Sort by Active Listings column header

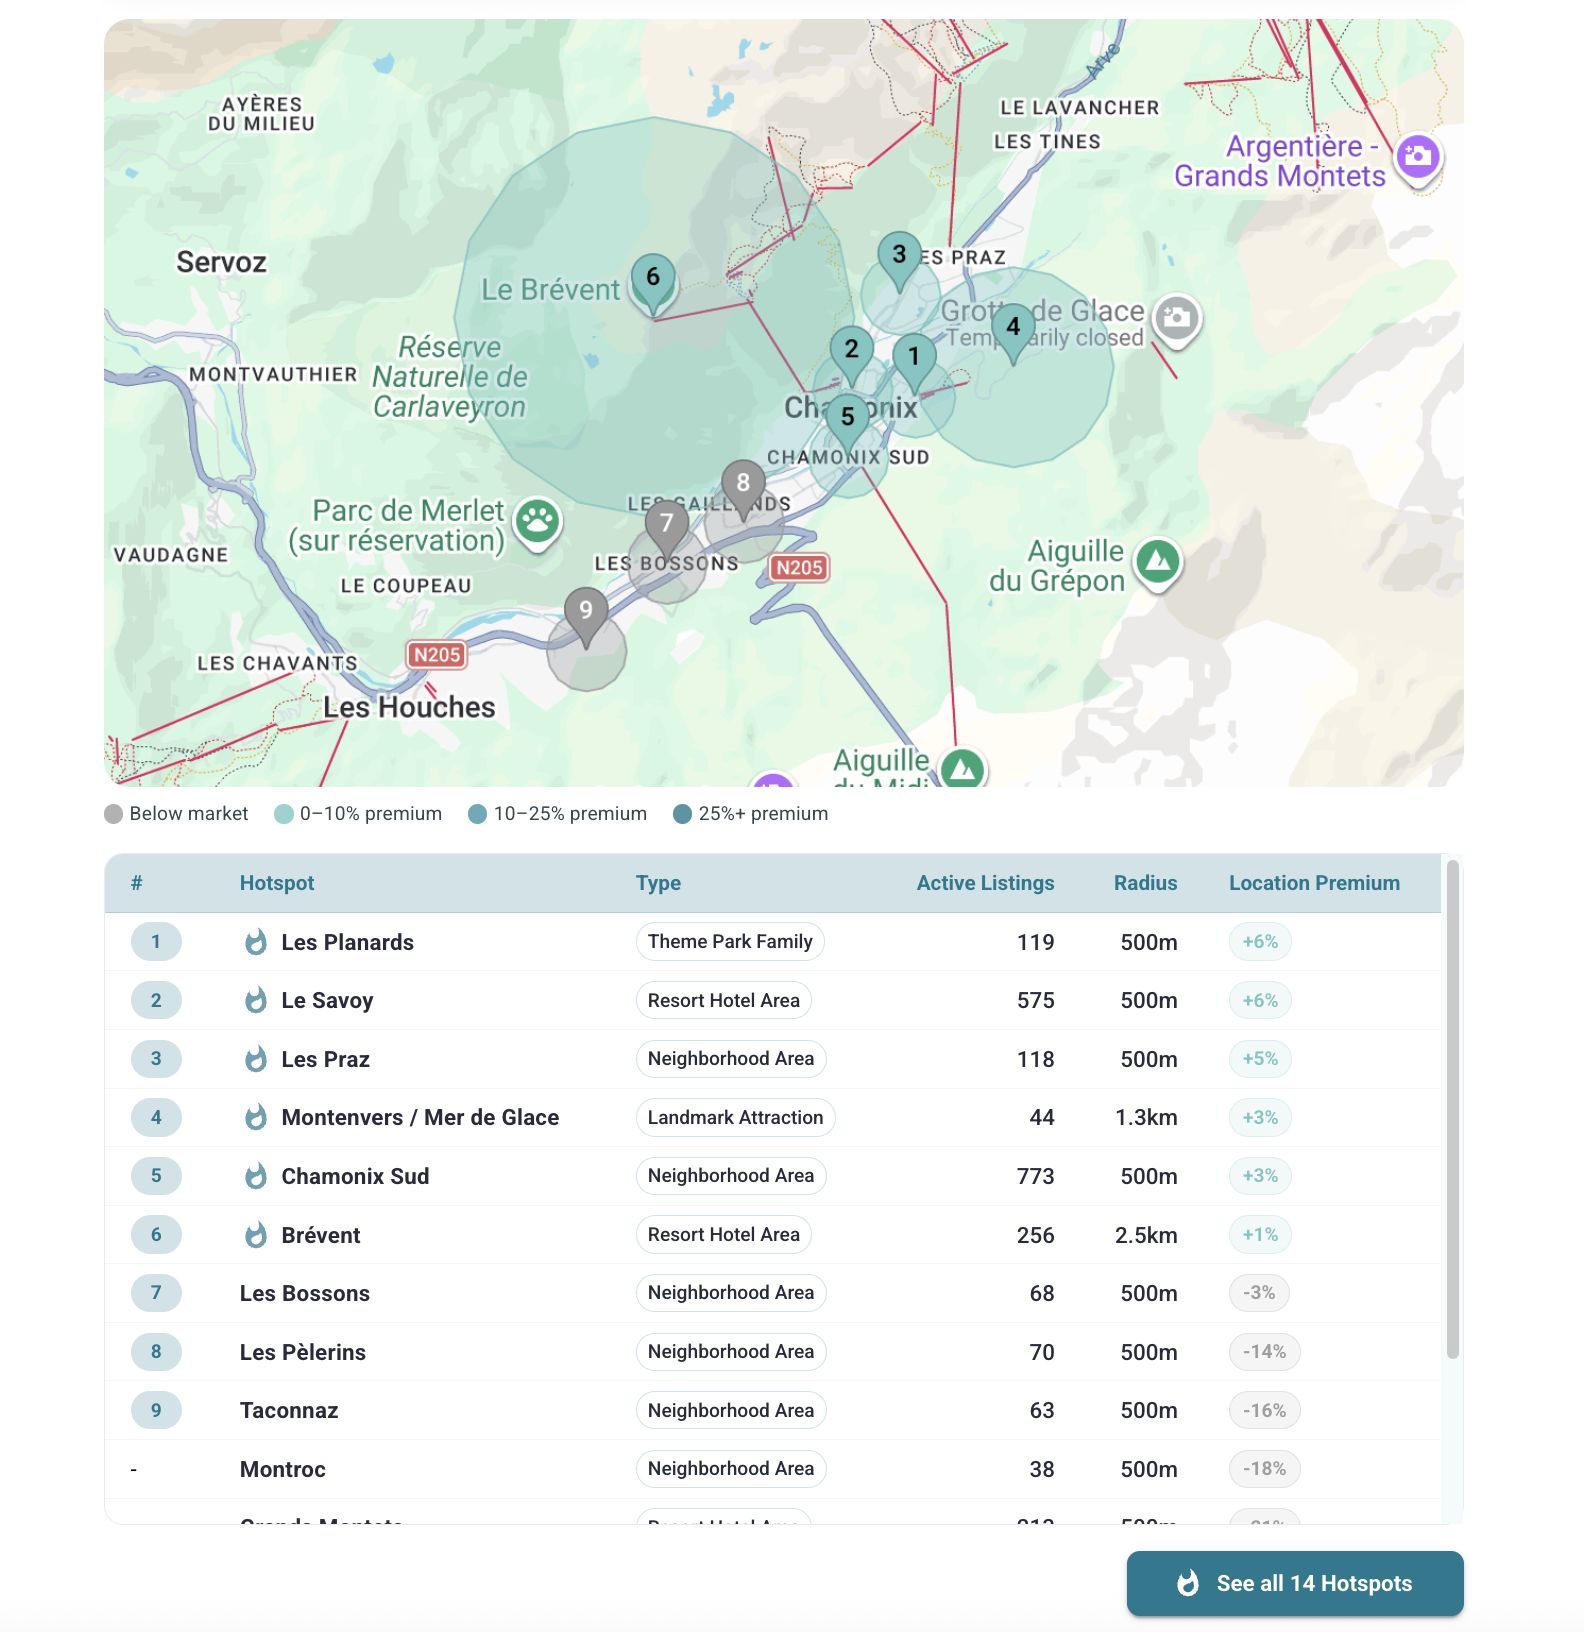point(985,883)
